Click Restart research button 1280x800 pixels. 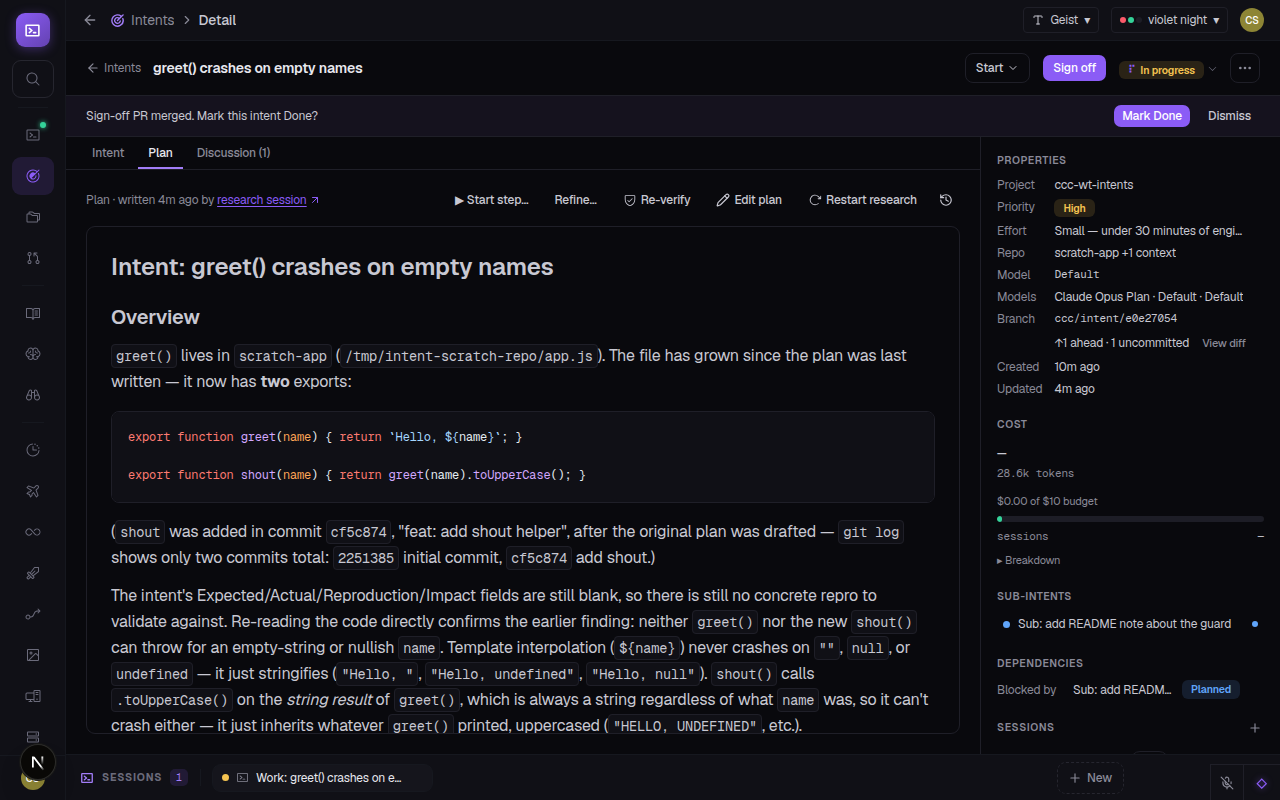862,200
